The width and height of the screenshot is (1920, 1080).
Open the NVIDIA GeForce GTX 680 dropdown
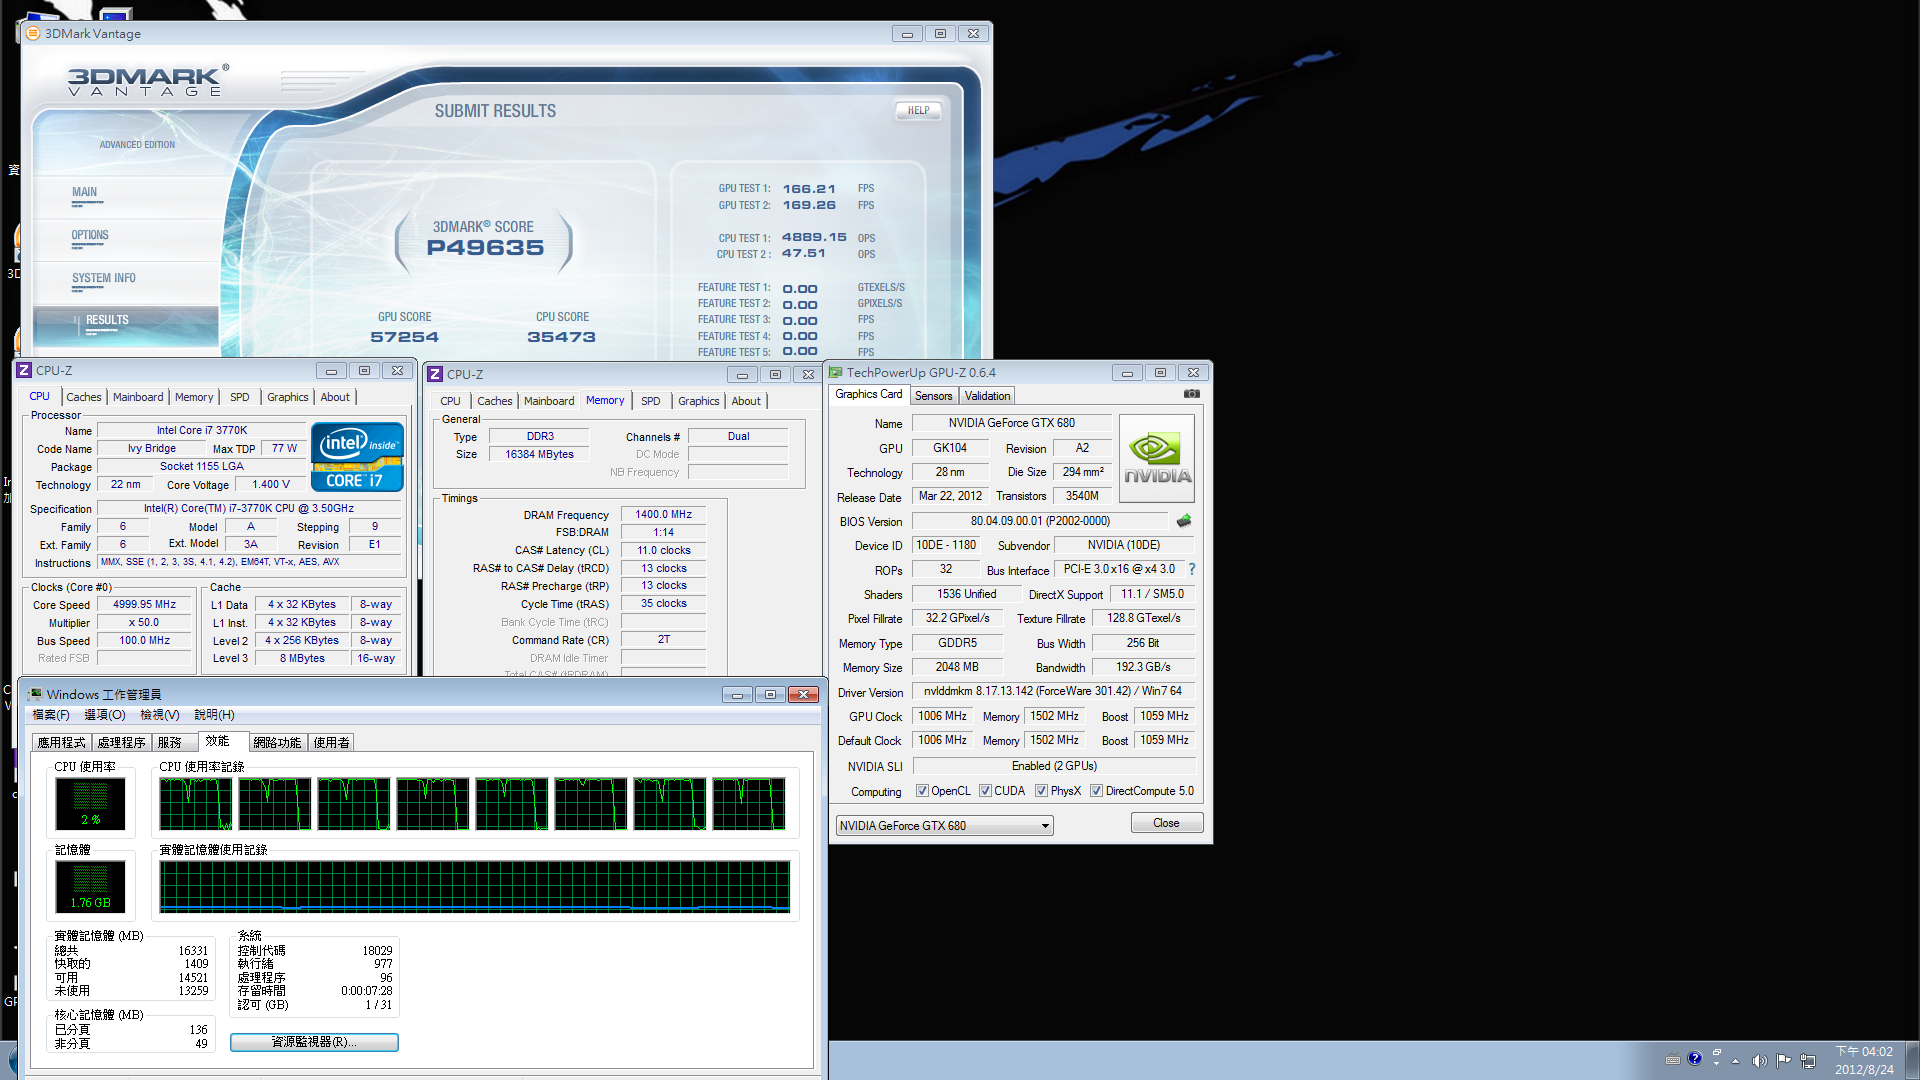point(944,826)
